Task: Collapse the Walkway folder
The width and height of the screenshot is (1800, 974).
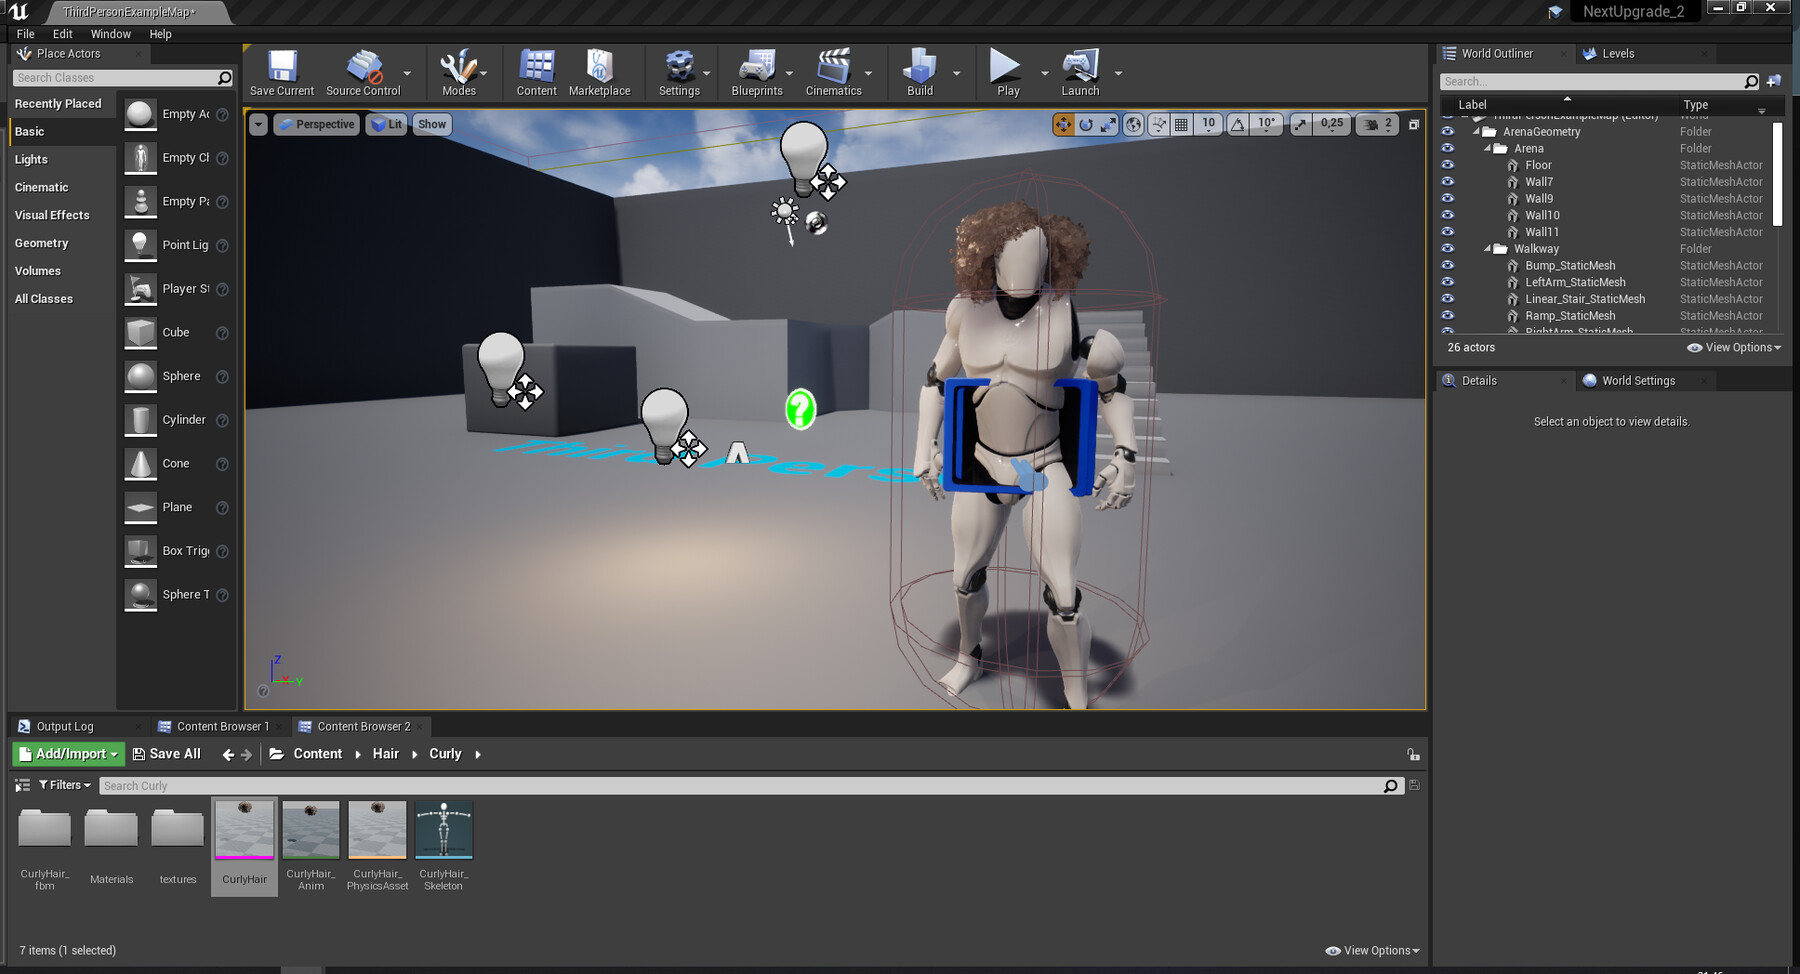Action: (x=1487, y=249)
